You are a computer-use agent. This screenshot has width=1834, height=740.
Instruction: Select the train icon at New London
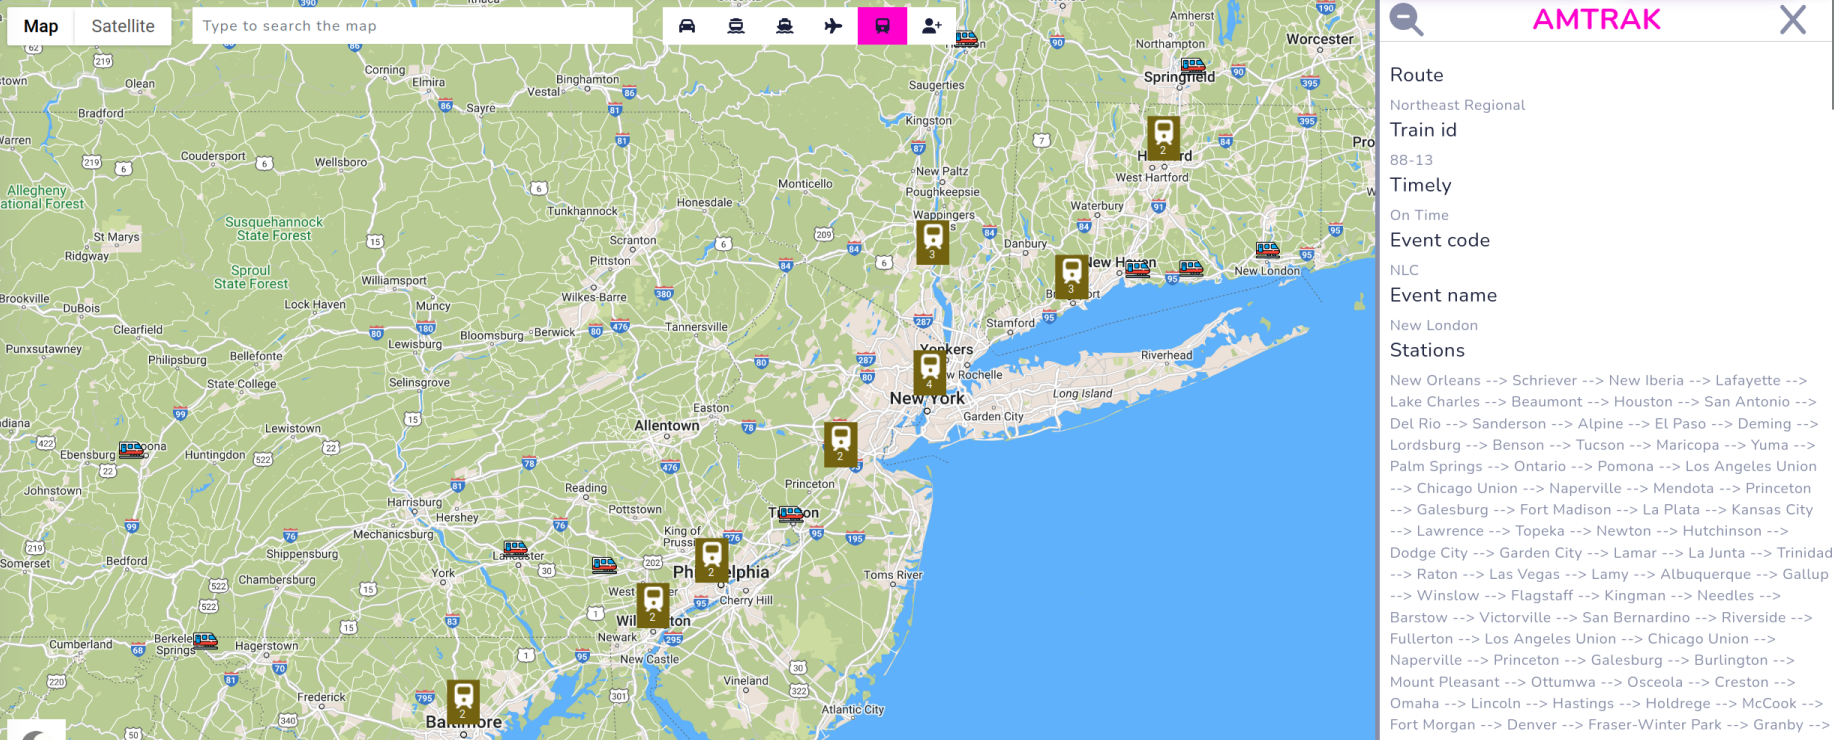[1267, 250]
